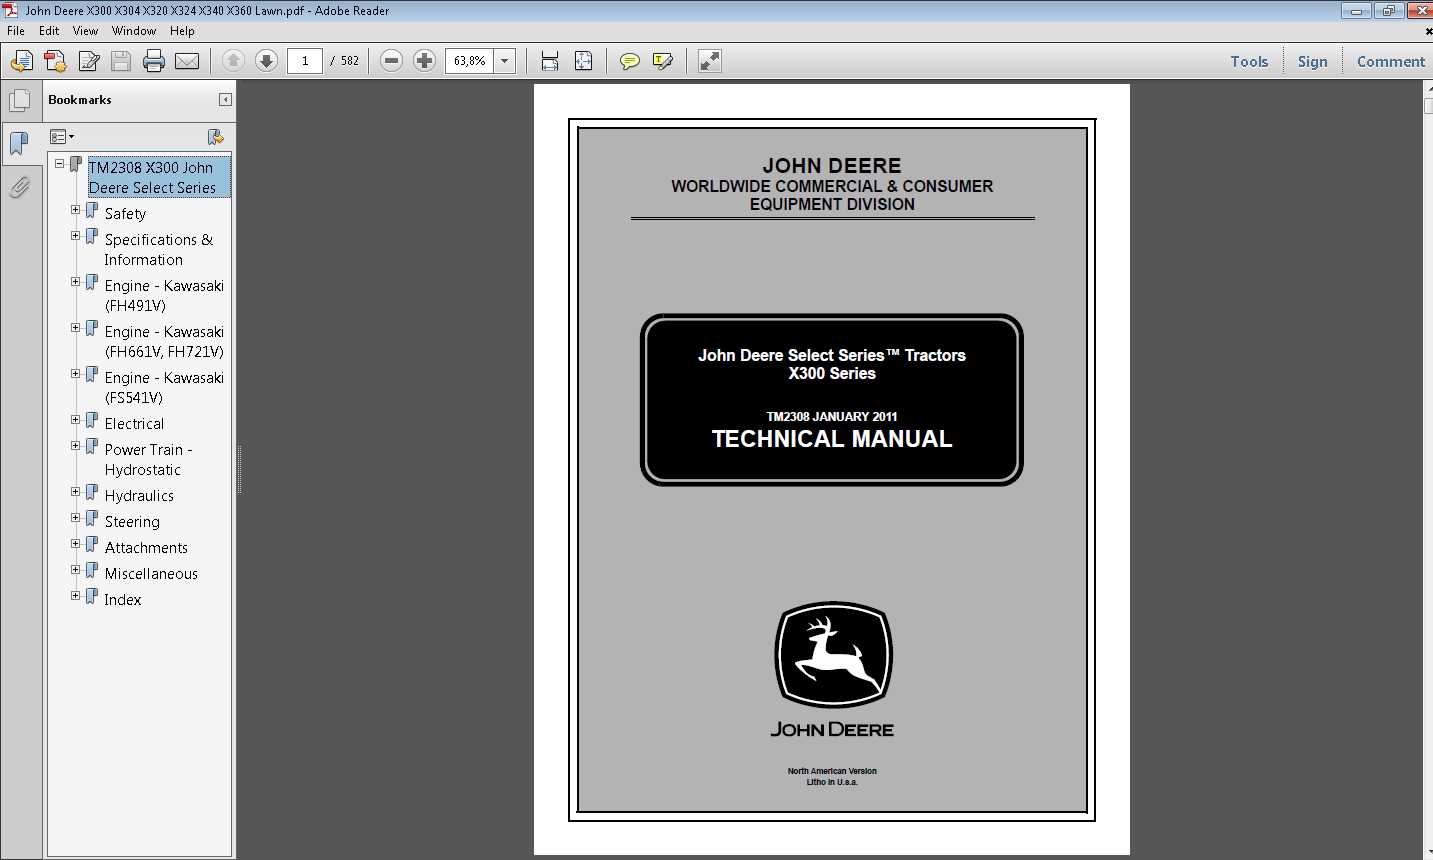Expand Engine - Kawasaki (FH491V) bookmark
Viewport: 1433px width, 860px height.
click(76, 282)
